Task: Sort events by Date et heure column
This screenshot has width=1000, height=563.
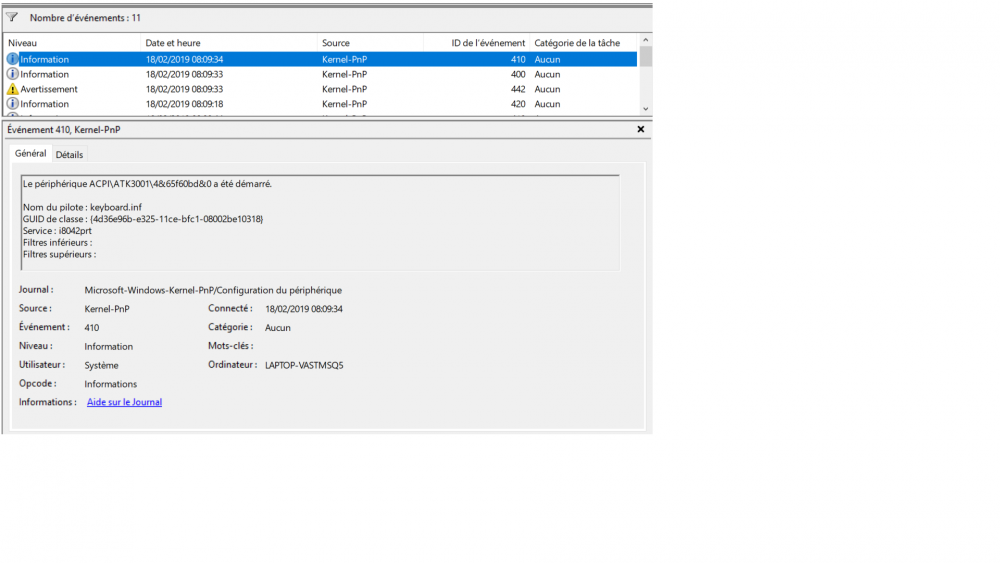Action: click(x=228, y=43)
